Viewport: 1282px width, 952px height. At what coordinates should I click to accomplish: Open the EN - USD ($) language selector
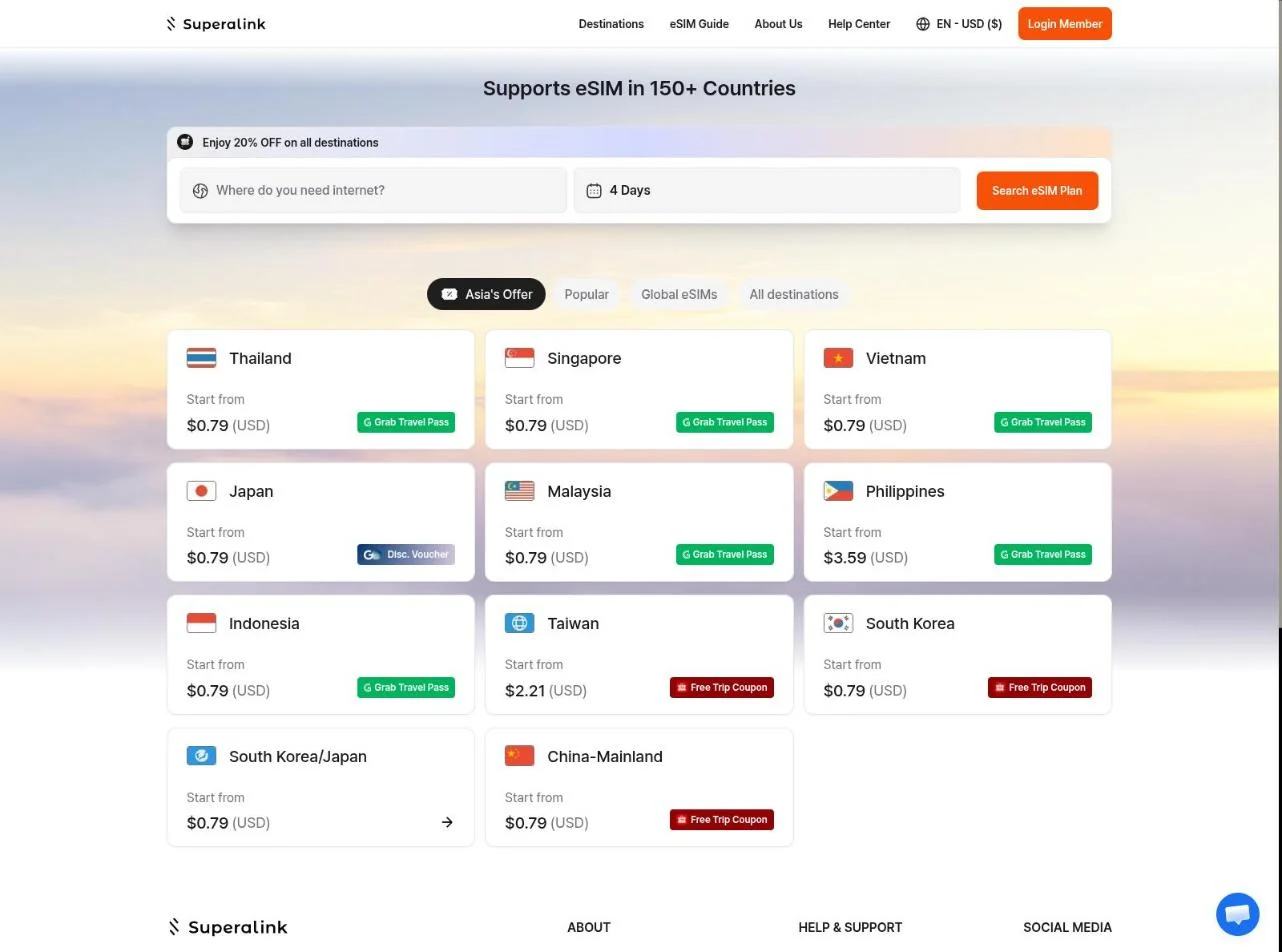959,24
